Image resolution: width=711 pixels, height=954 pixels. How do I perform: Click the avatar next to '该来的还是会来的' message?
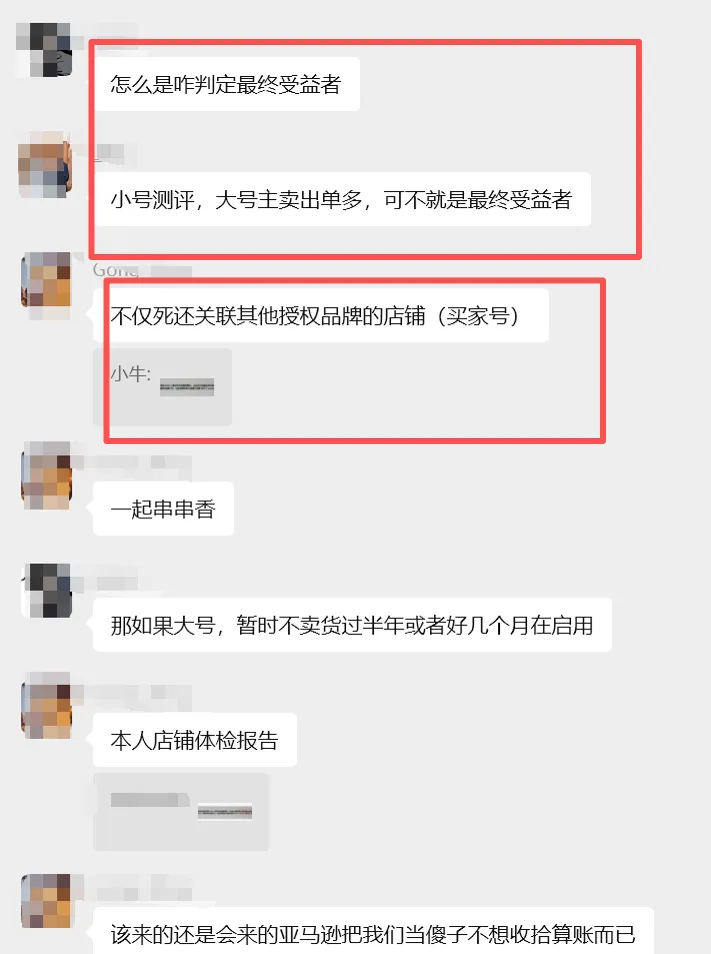(47, 901)
